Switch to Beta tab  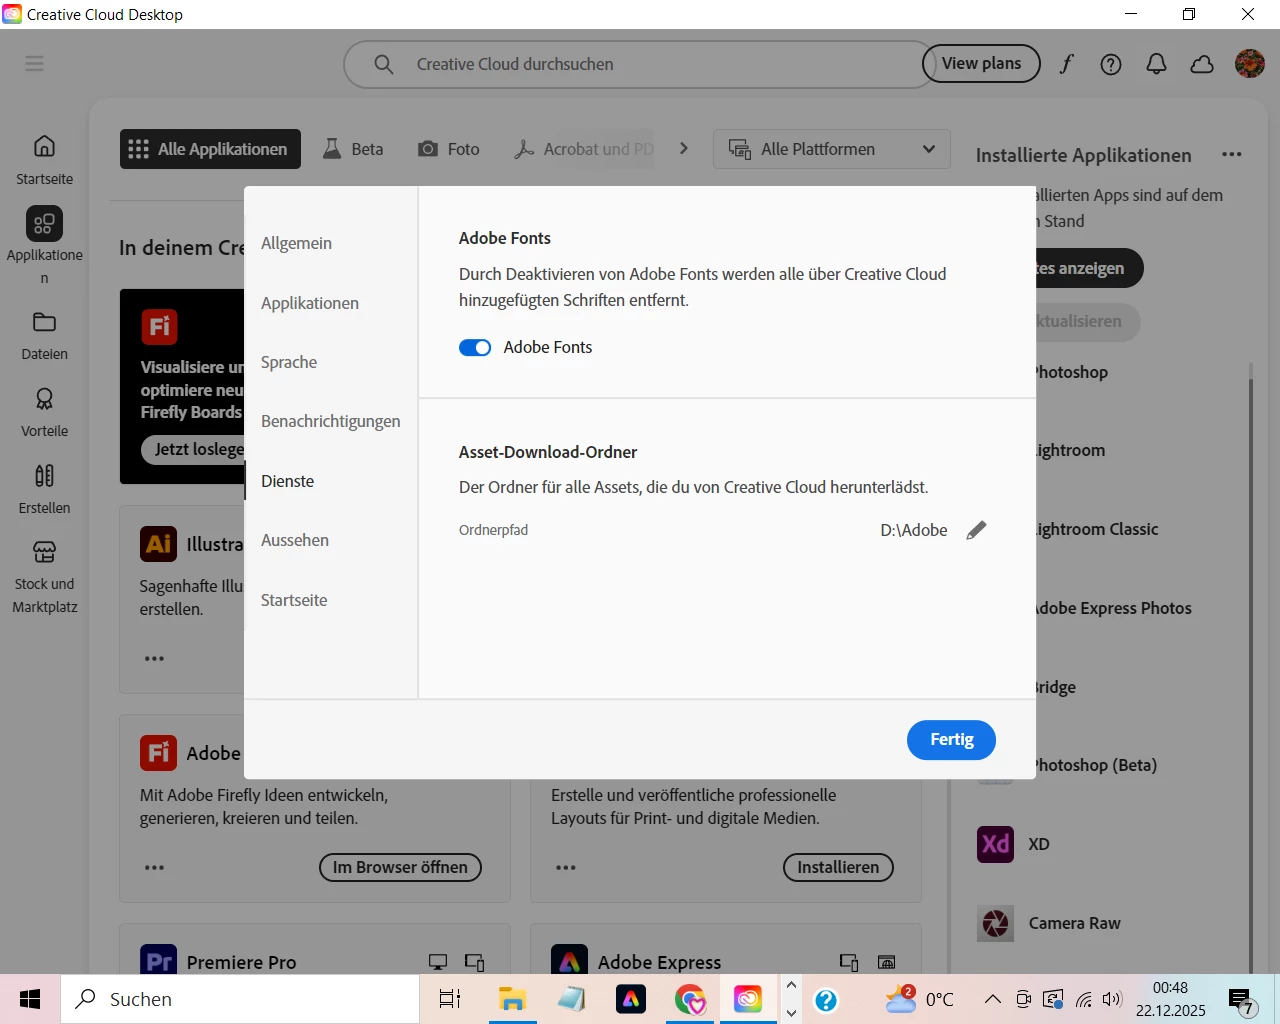(x=353, y=149)
